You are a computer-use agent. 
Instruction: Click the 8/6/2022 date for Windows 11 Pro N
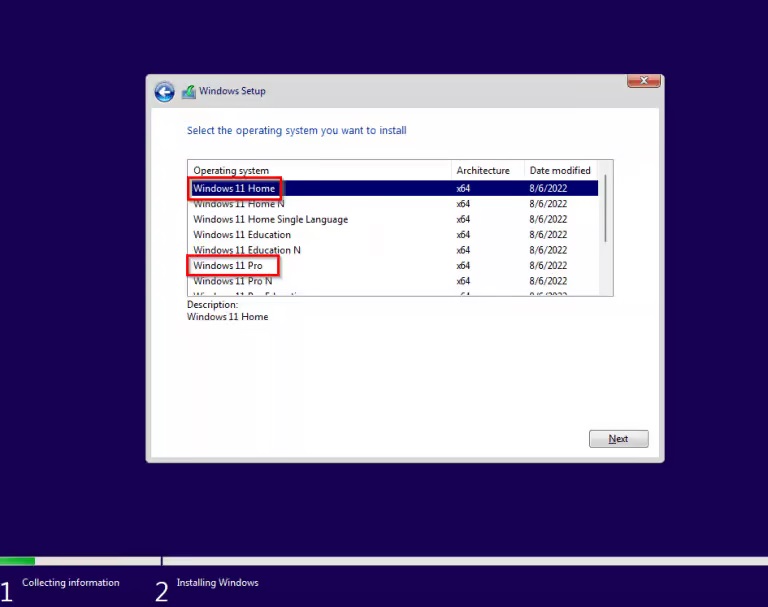548,281
